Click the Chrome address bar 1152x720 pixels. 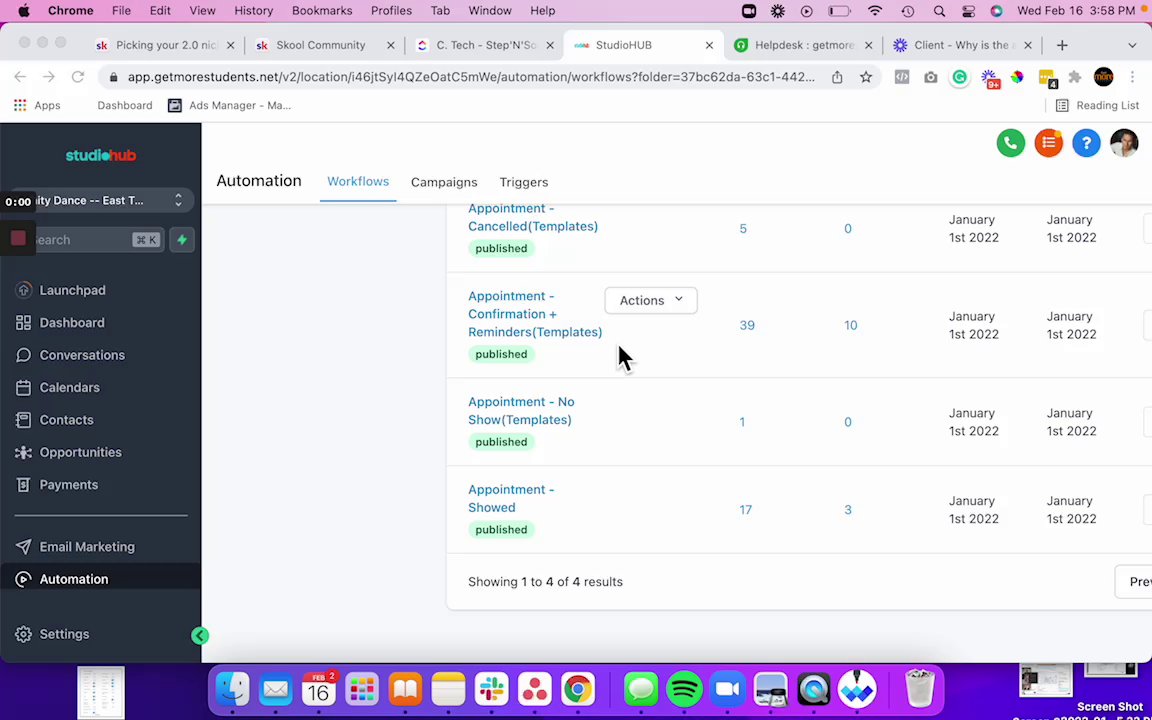[470, 77]
